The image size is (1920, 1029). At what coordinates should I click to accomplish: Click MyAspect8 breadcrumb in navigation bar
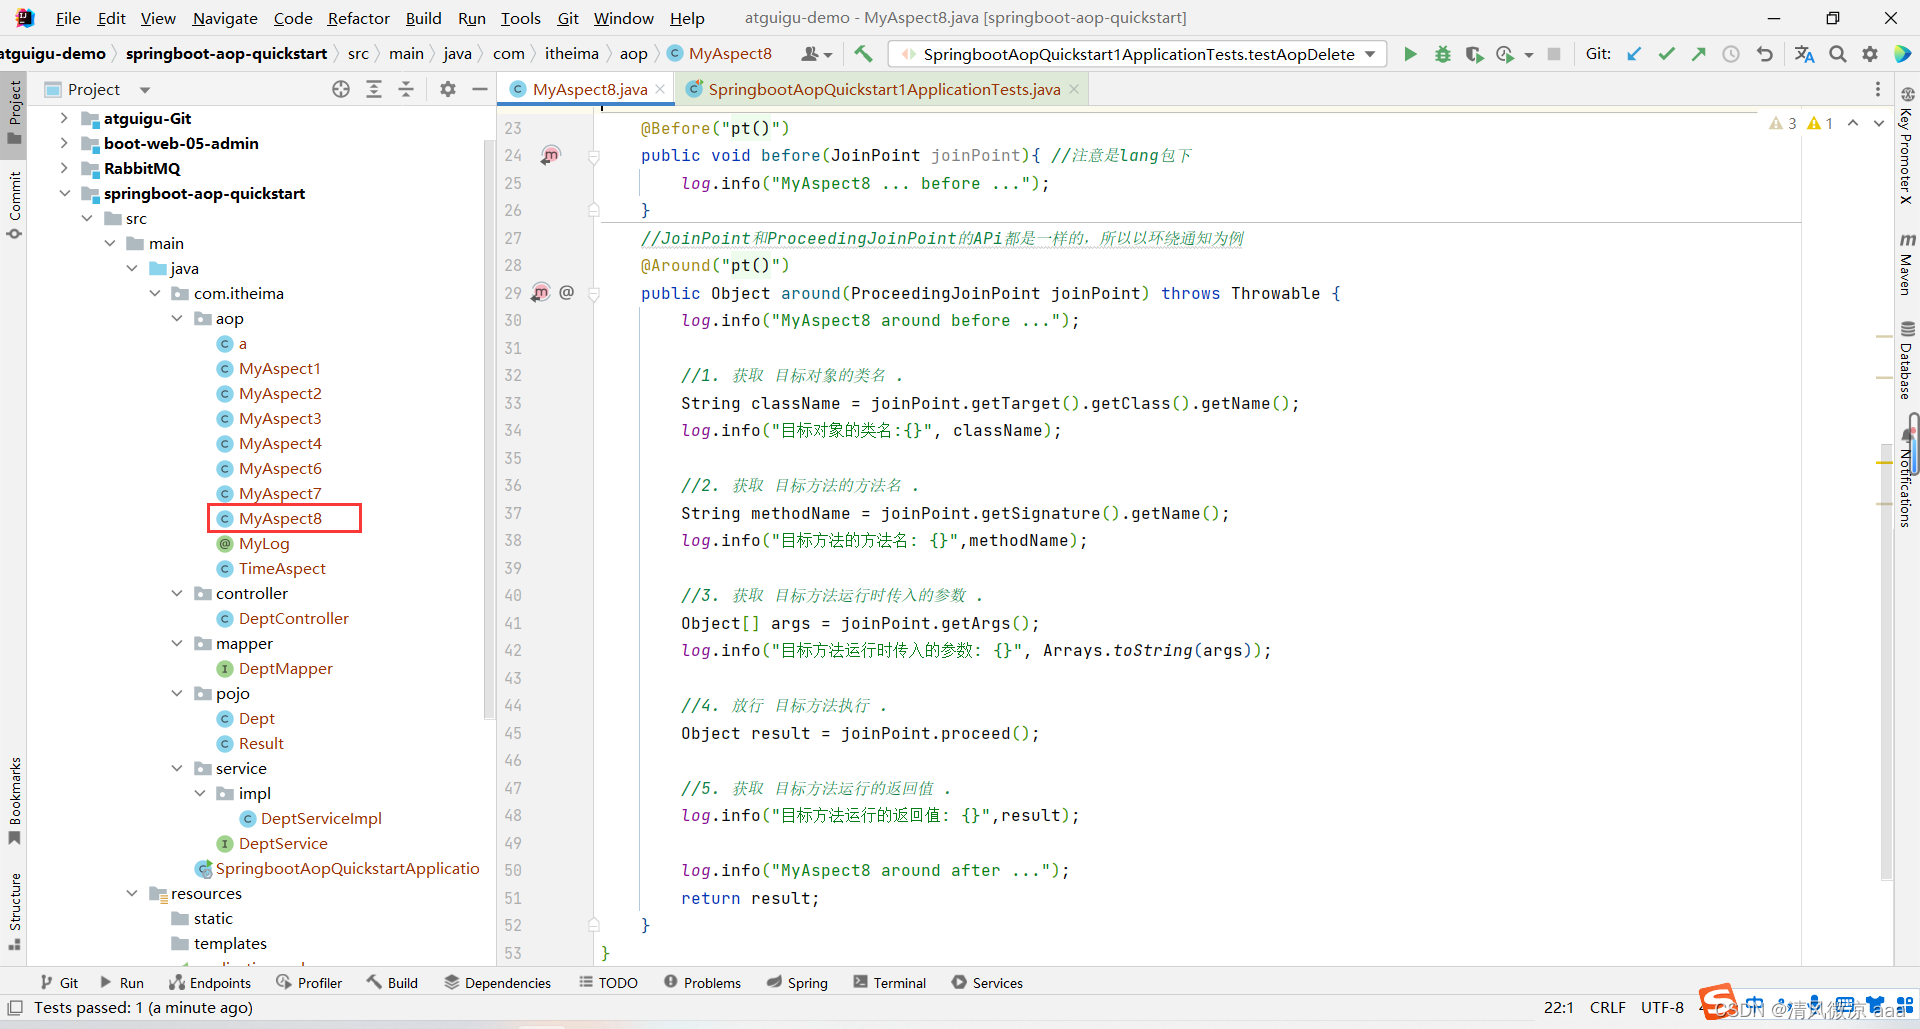(720, 54)
